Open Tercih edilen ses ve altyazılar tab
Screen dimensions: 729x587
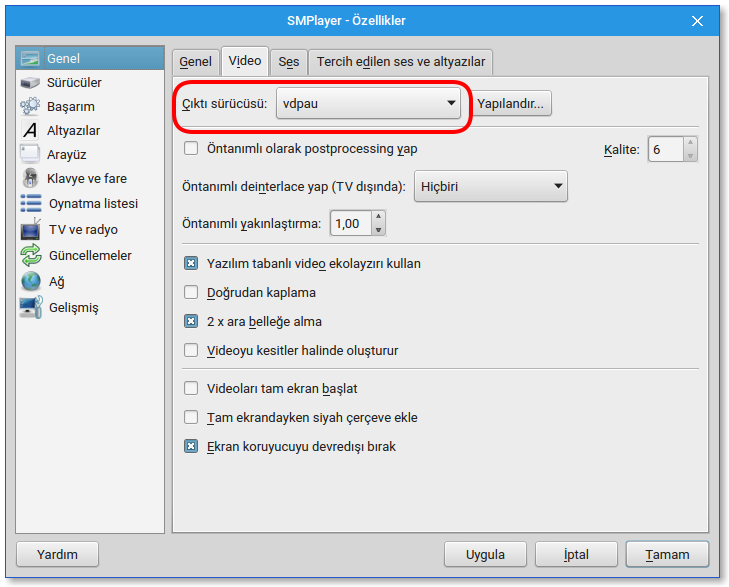[401, 62]
